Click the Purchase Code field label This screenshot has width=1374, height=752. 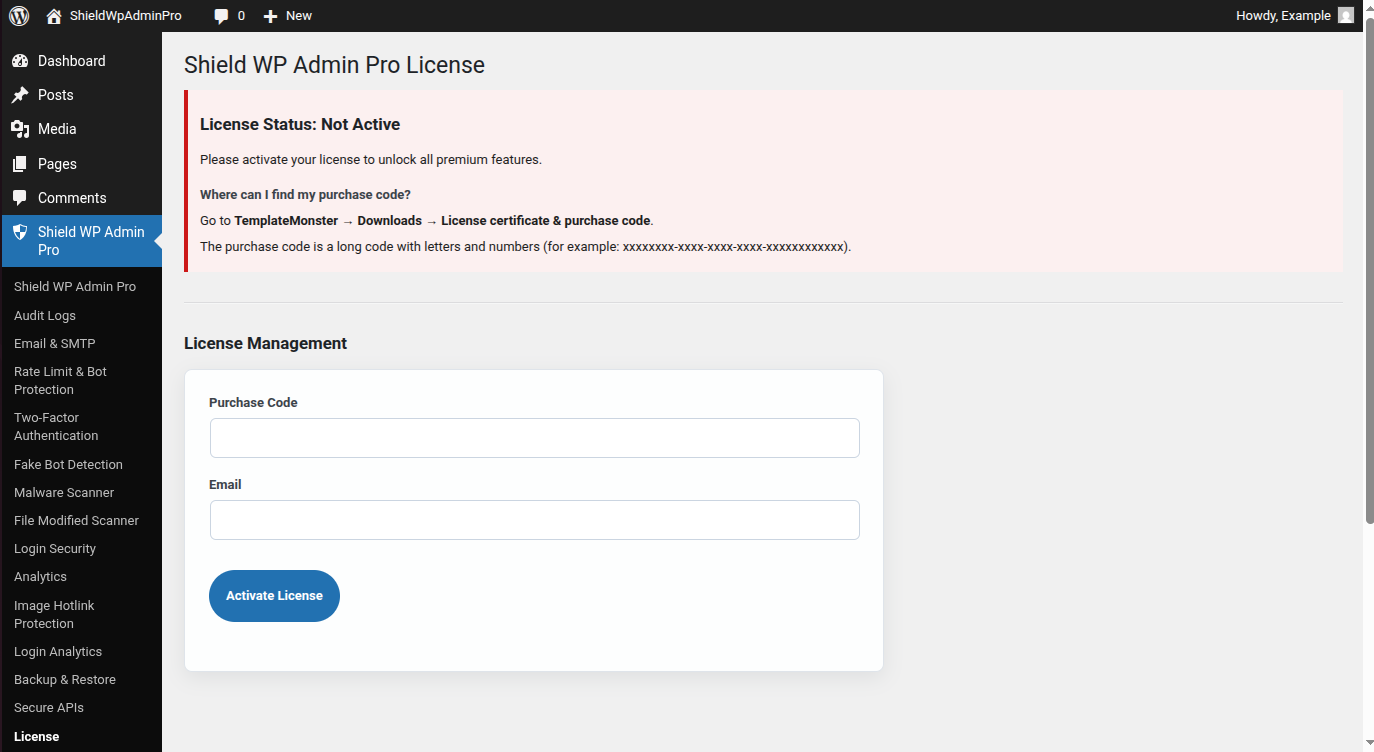253,403
